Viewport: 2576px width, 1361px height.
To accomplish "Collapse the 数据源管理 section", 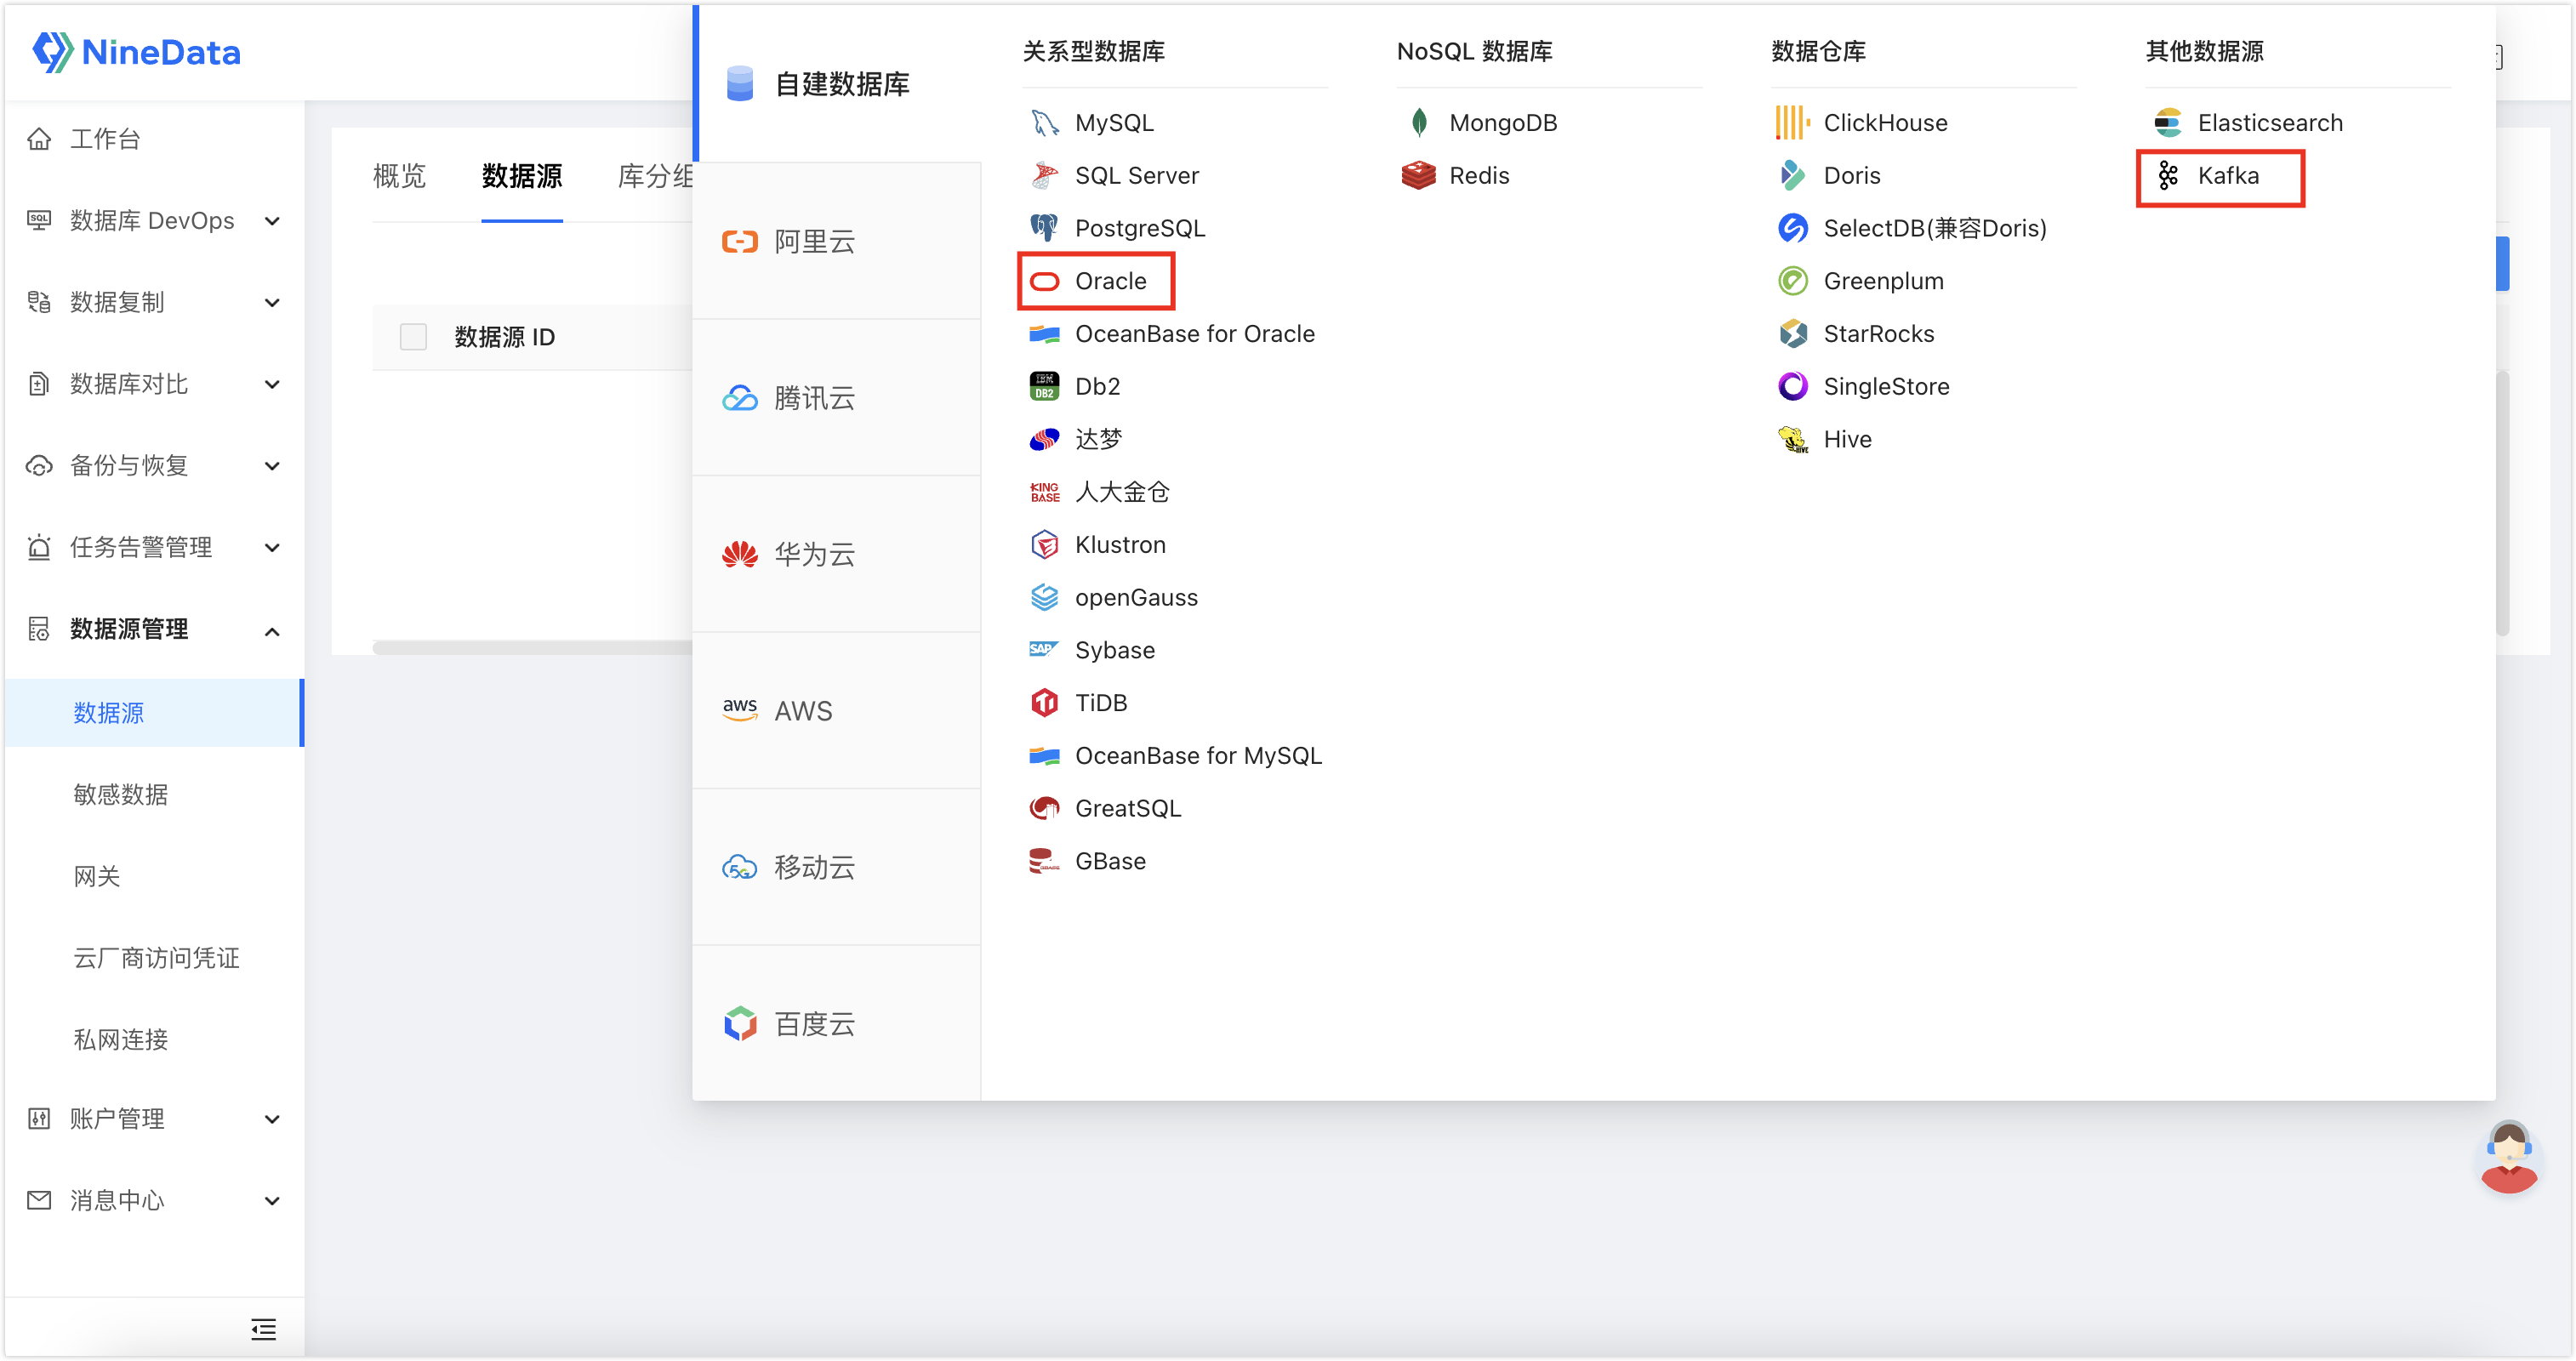I will 154,630.
